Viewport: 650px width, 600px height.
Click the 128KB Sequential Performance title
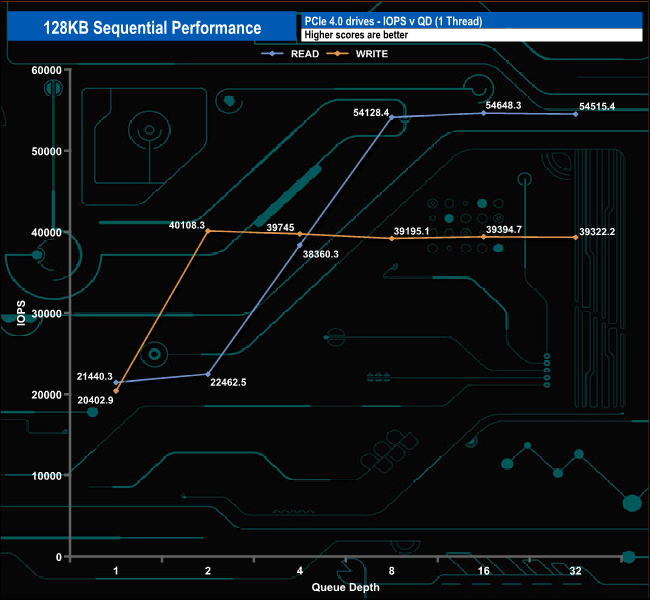point(152,28)
